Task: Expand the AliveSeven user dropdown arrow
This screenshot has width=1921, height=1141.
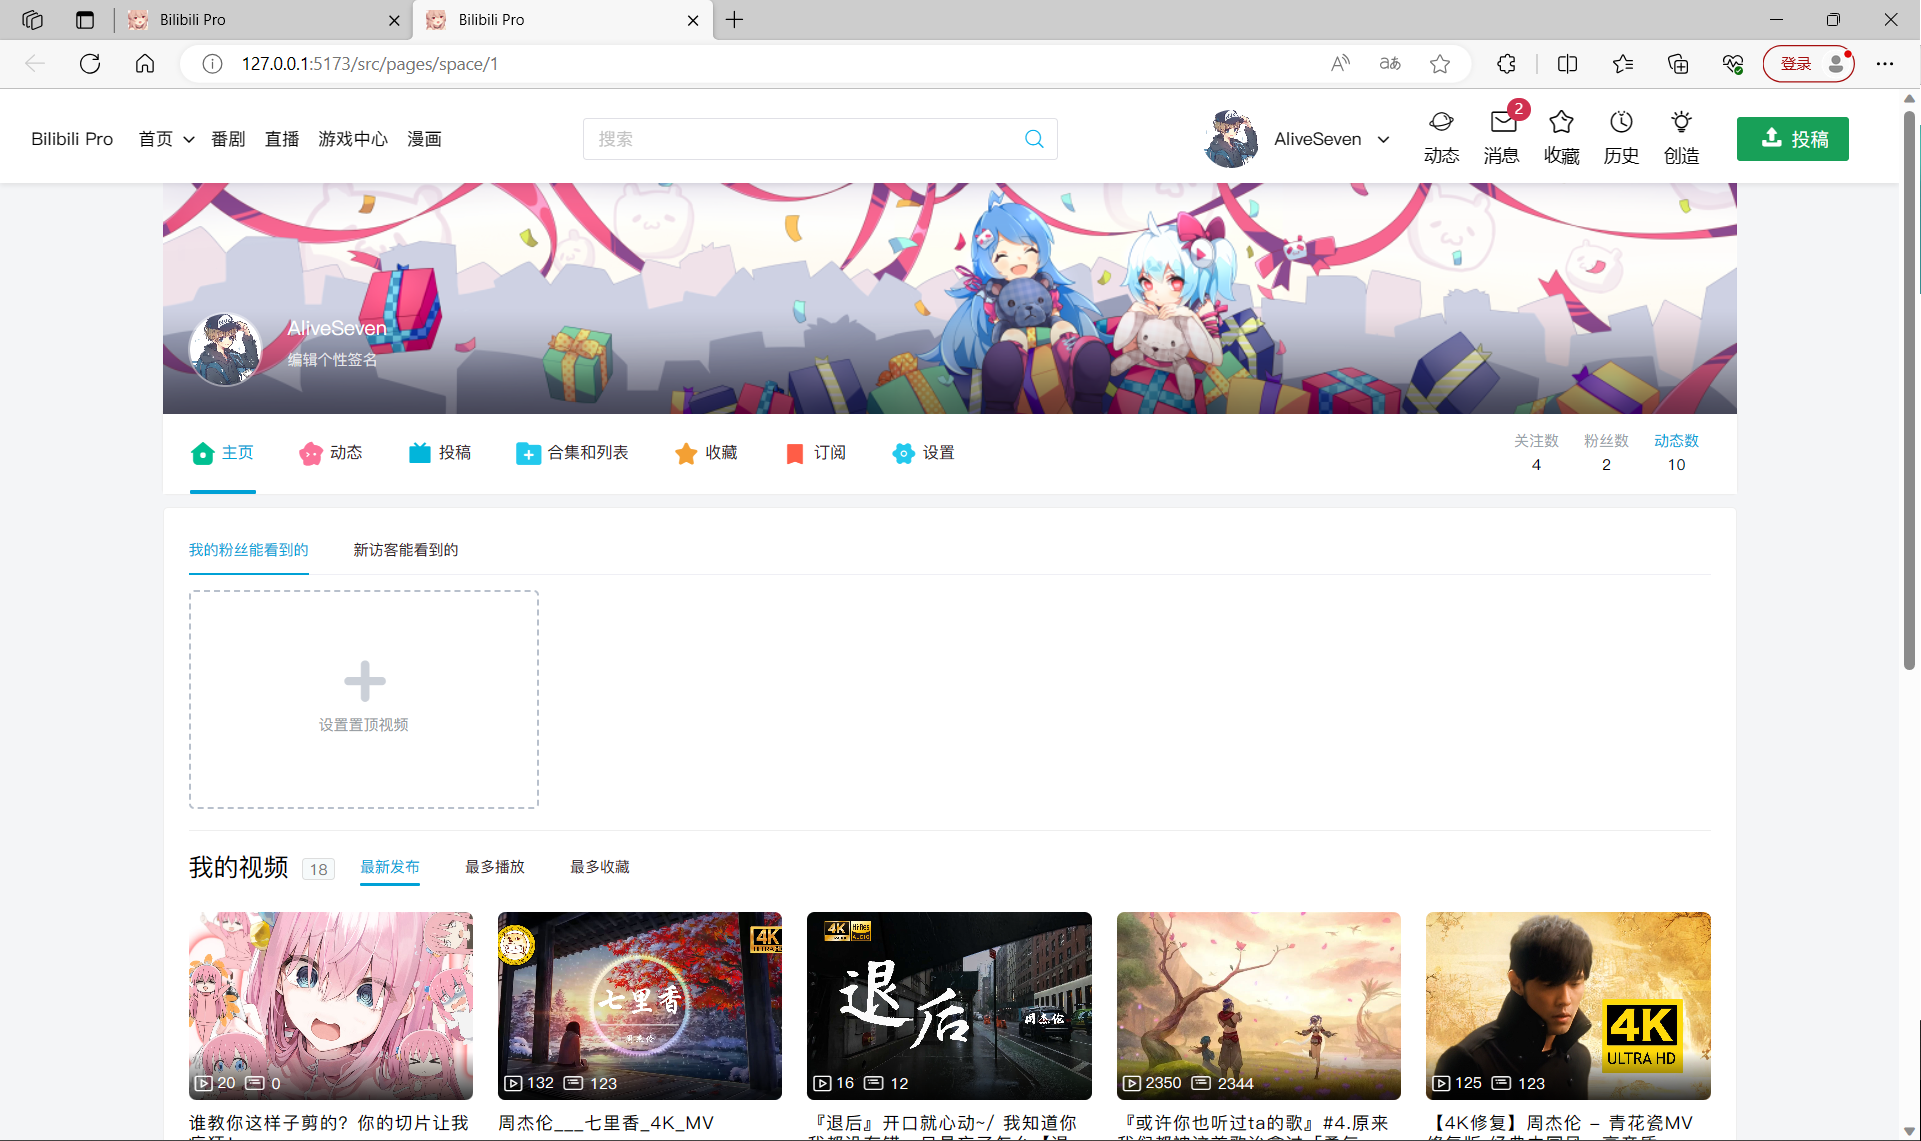Action: [1384, 139]
